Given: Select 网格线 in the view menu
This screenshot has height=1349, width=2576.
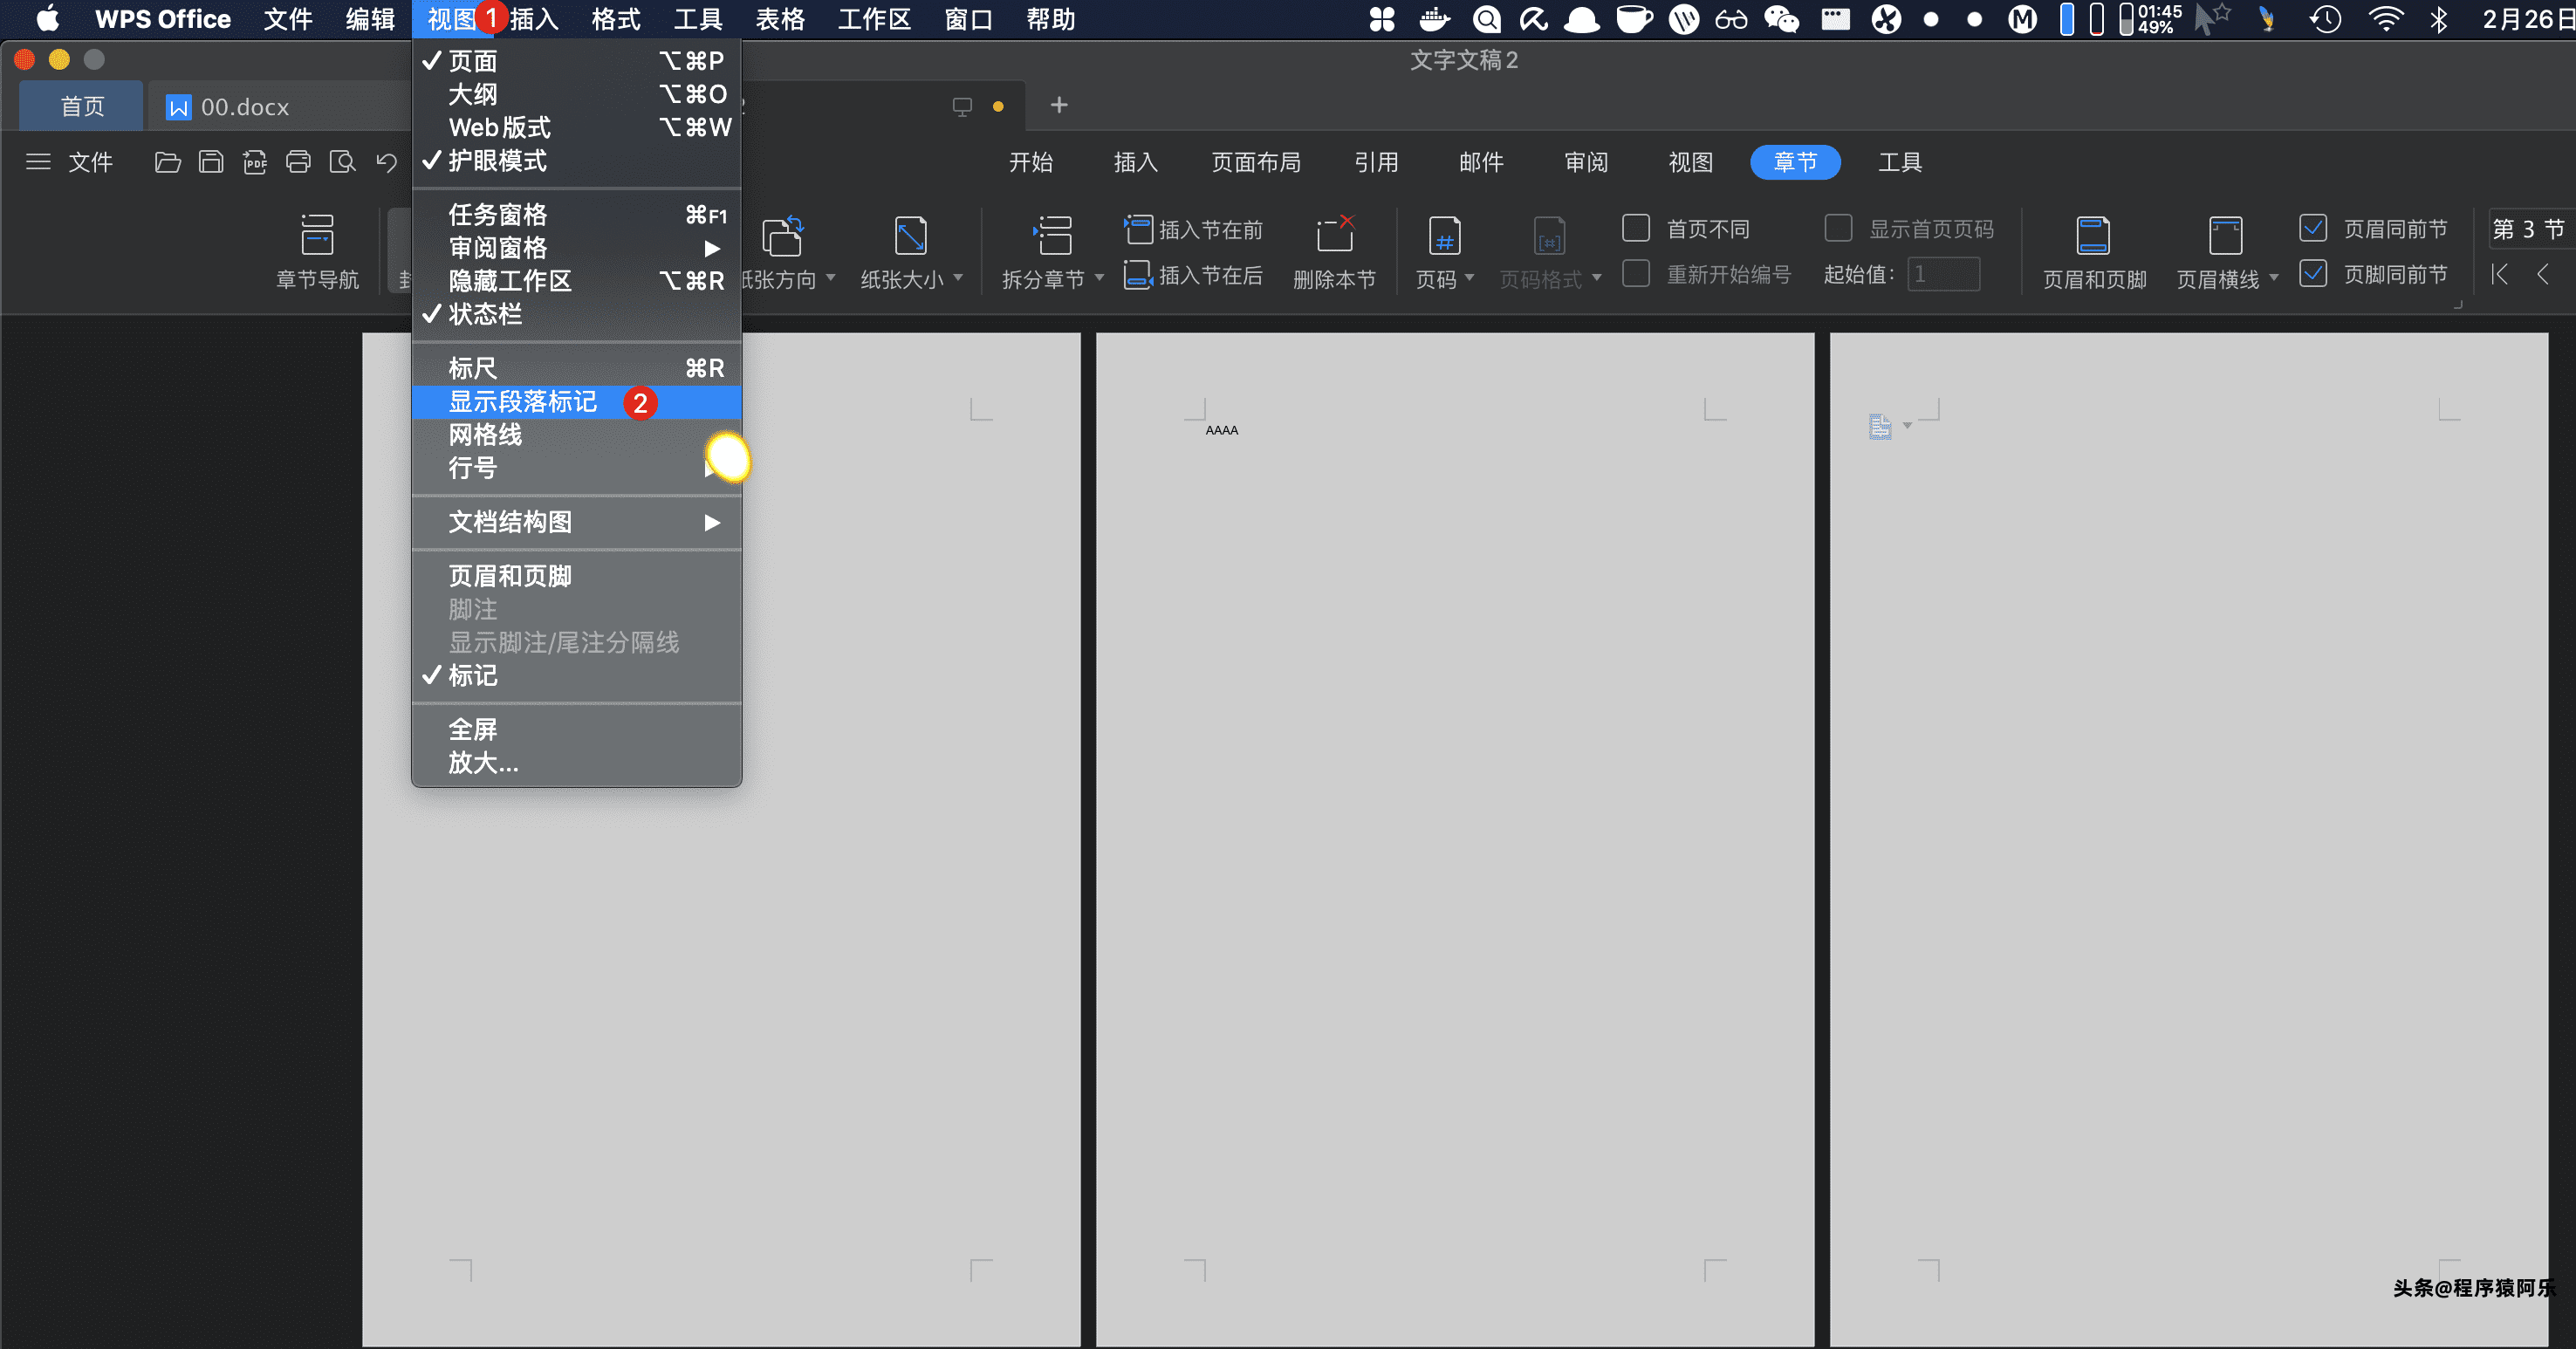Looking at the screenshot, I should 576,435.
